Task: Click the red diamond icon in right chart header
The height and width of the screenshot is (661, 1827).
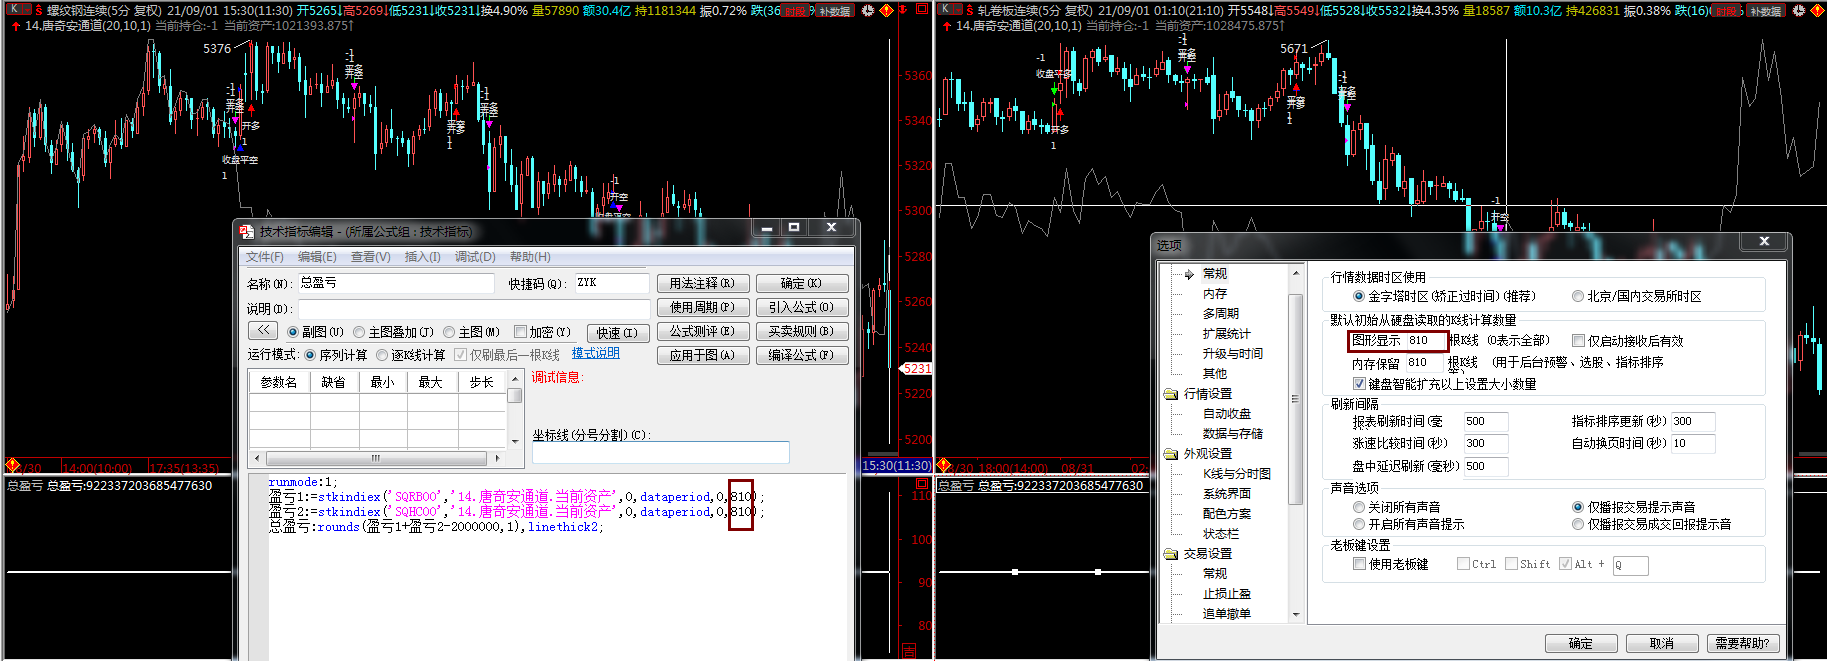Action: [x=1817, y=10]
